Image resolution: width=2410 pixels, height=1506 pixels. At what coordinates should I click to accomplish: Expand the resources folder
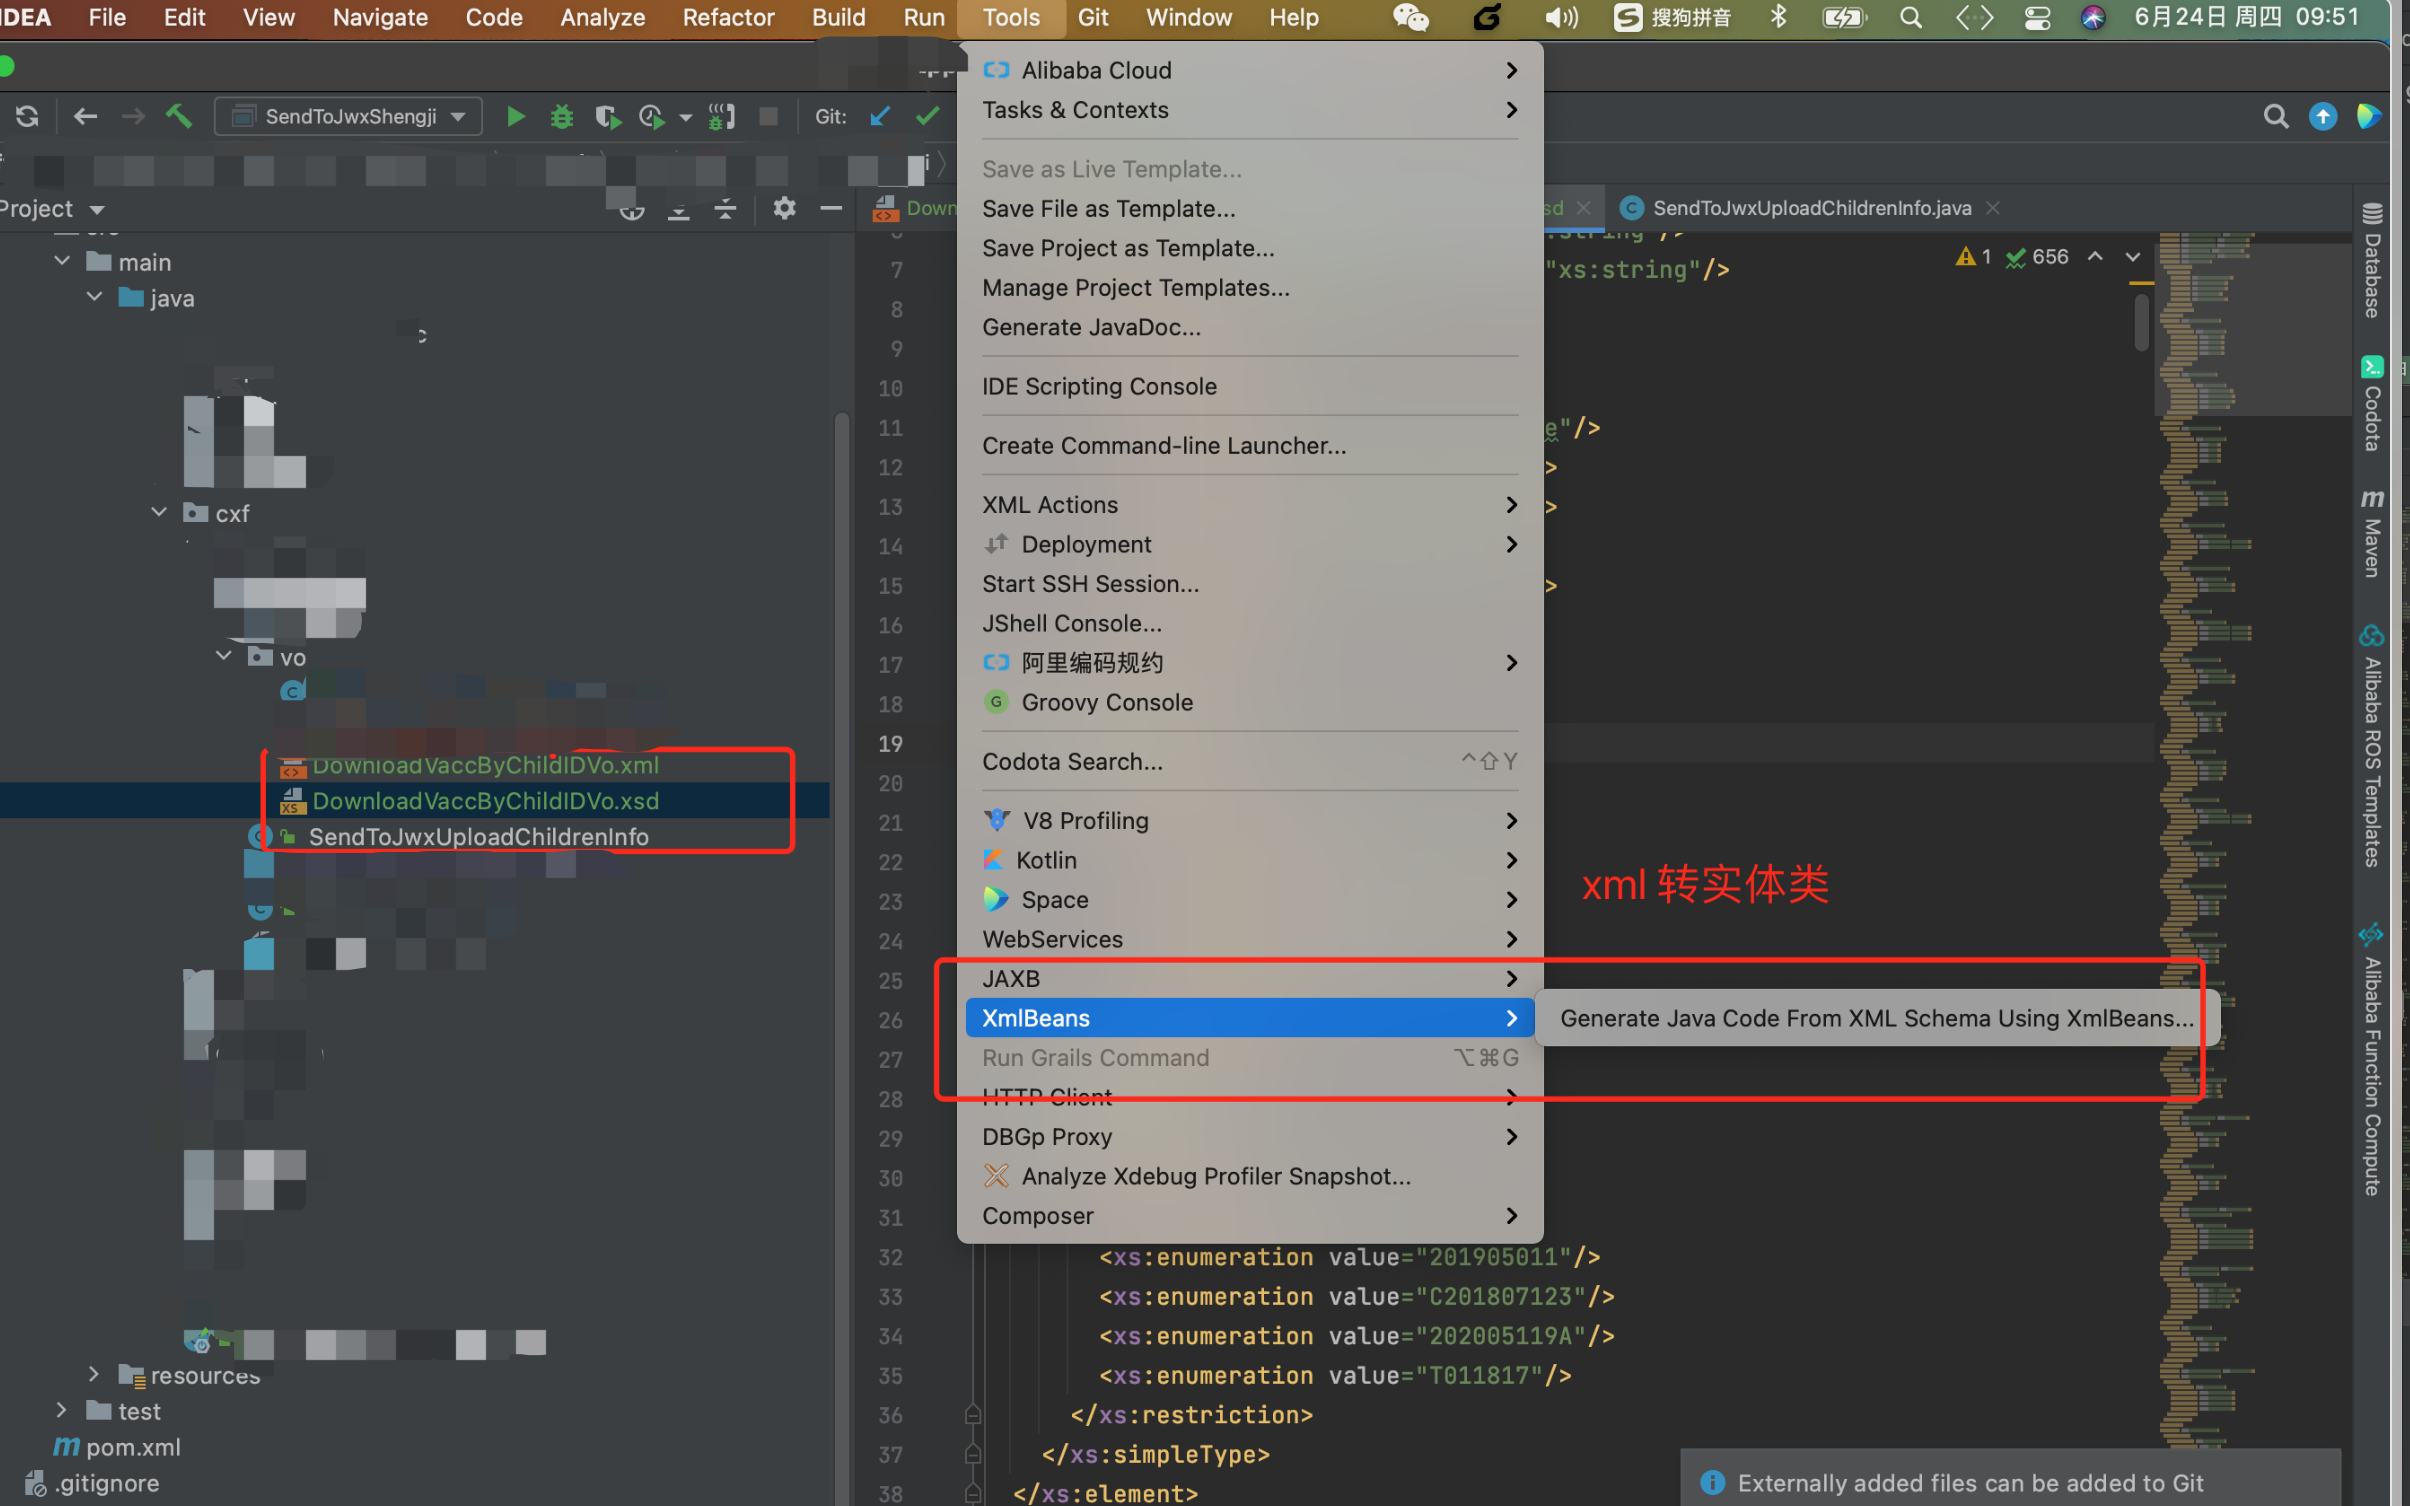(x=93, y=1375)
